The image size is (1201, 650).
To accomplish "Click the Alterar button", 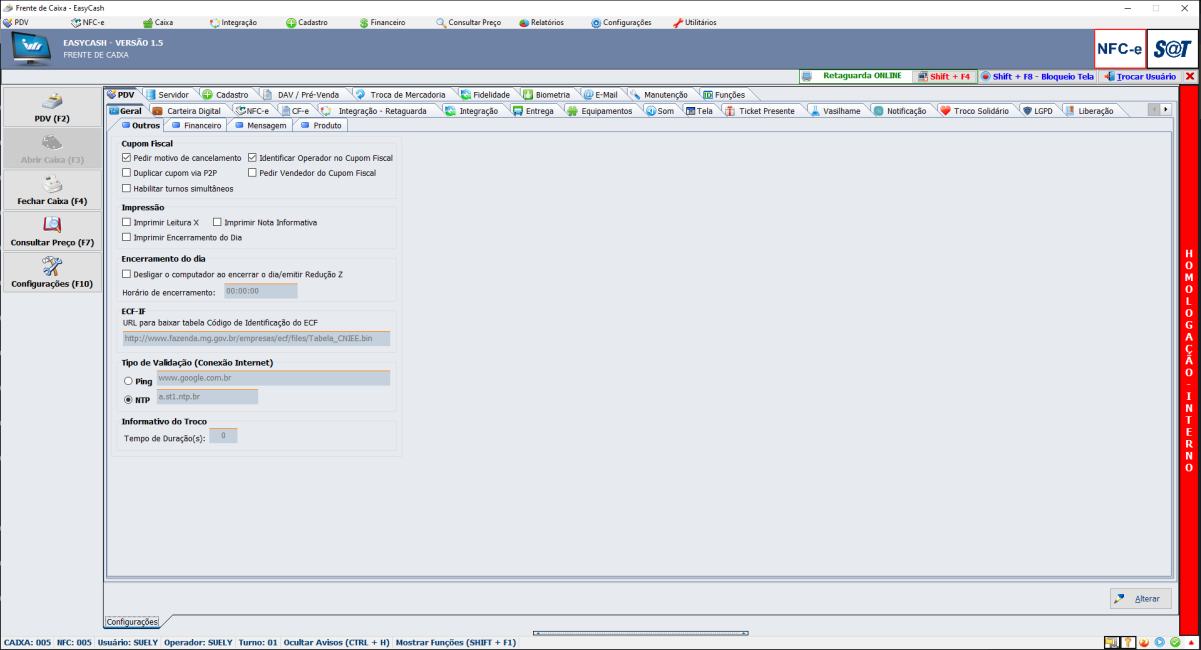I will click(x=1140, y=599).
